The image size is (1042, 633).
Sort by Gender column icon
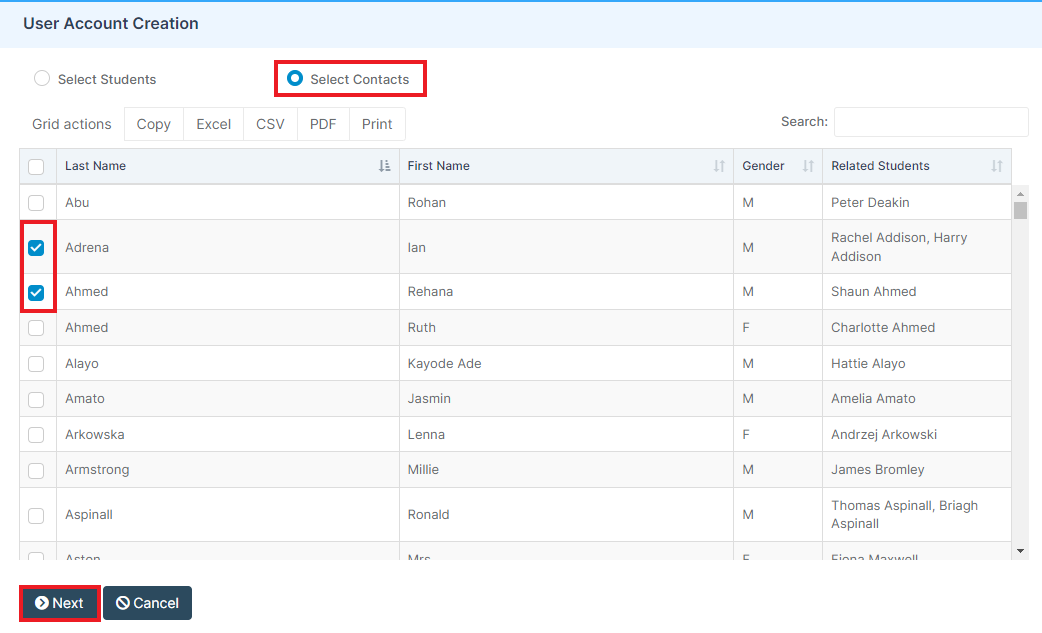click(x=808, y=166)
